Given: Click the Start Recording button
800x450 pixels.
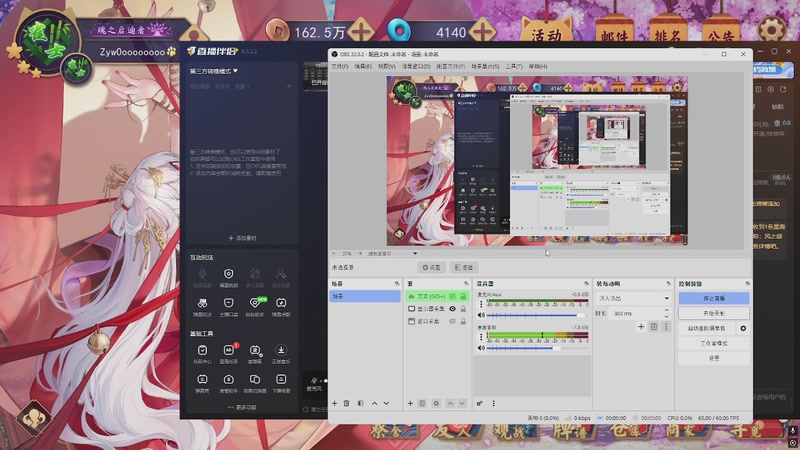Looking at the screenshot, I should point(714,313).
